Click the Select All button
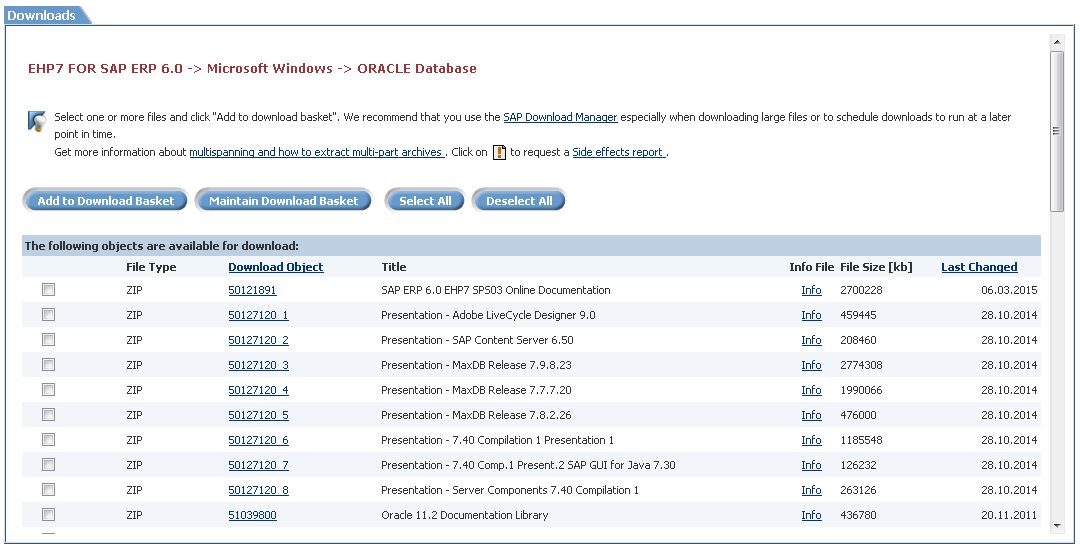Screen dimensions: 1080x547 (x=425, y=200)
